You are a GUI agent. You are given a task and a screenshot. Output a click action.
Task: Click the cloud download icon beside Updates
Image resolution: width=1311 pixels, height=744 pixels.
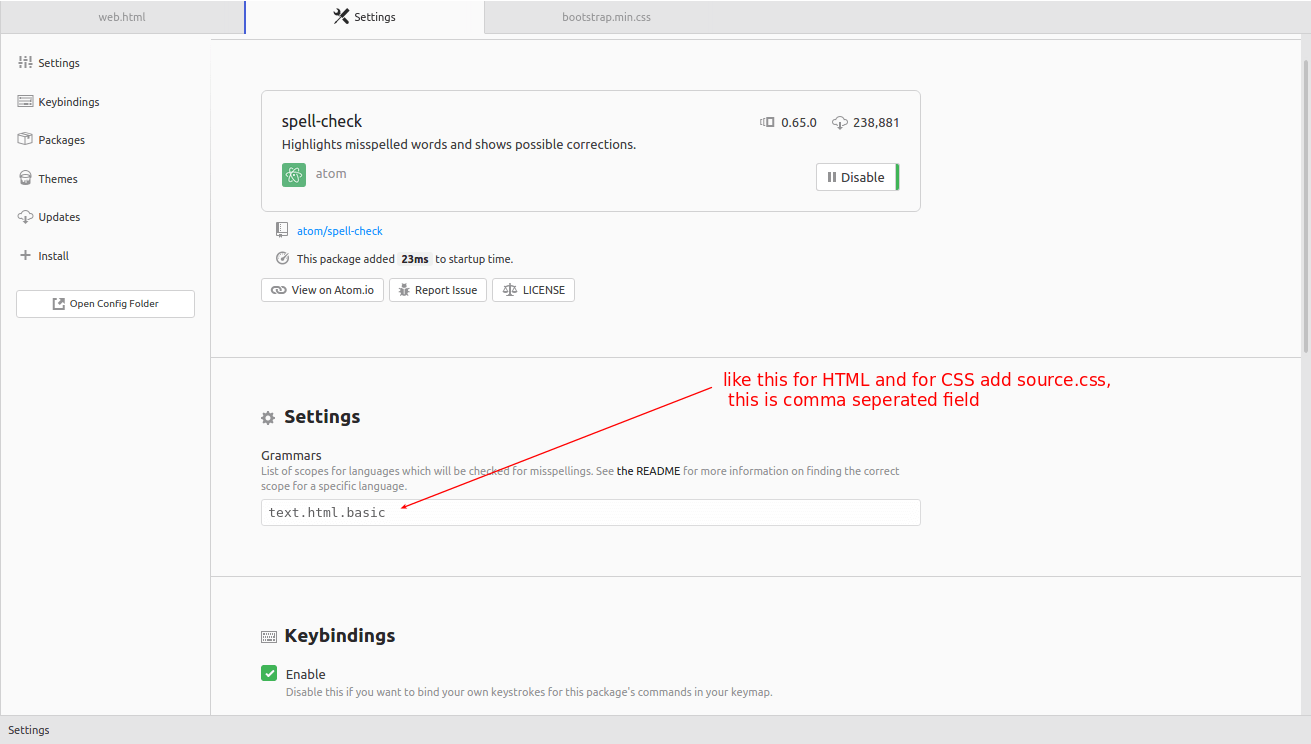(x=26, y=217)
